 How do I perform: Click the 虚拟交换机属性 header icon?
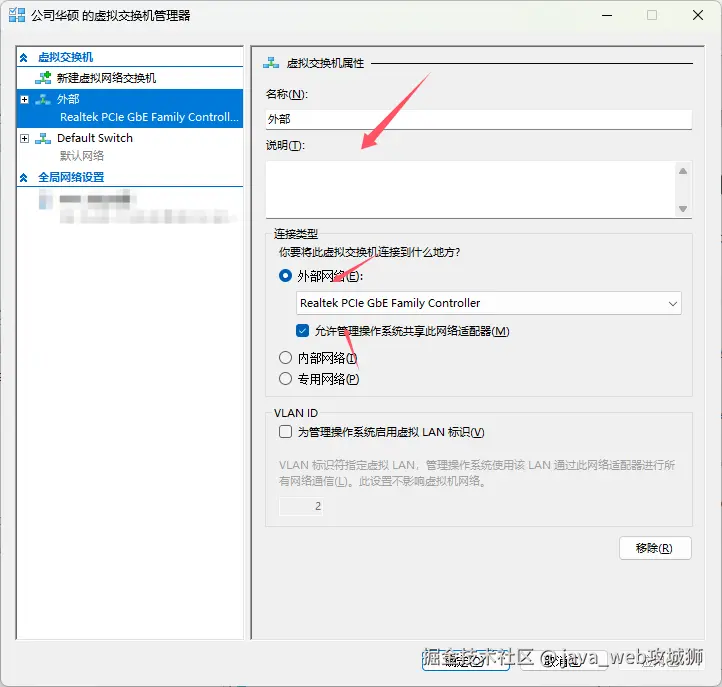(271, 63)
